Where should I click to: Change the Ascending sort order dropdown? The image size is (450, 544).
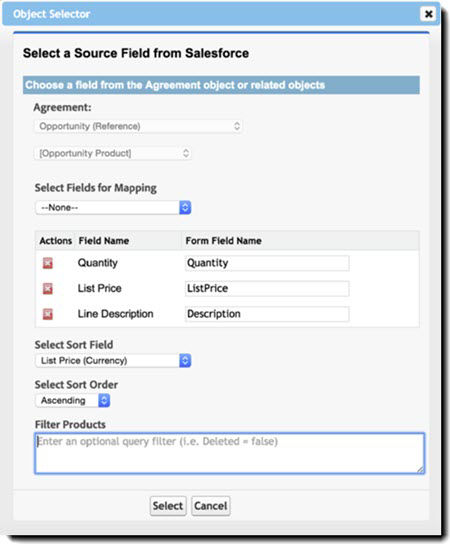point(73,400)
